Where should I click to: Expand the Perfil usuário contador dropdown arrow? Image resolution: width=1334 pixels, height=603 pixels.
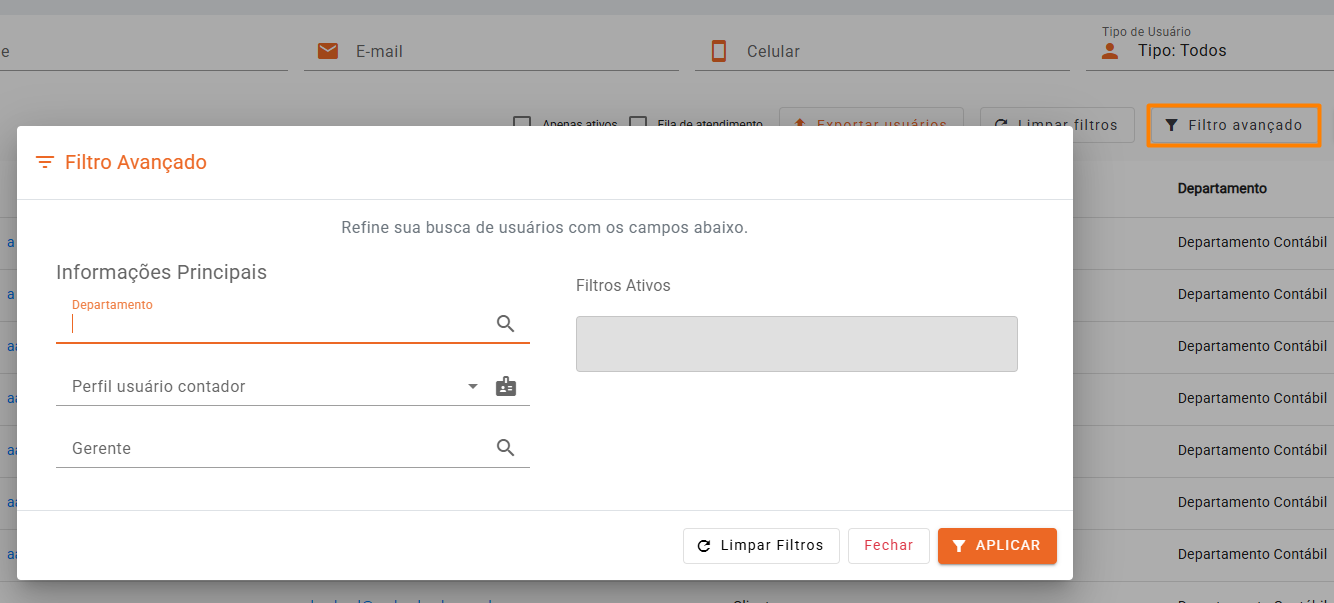click(x=473, y=386)
